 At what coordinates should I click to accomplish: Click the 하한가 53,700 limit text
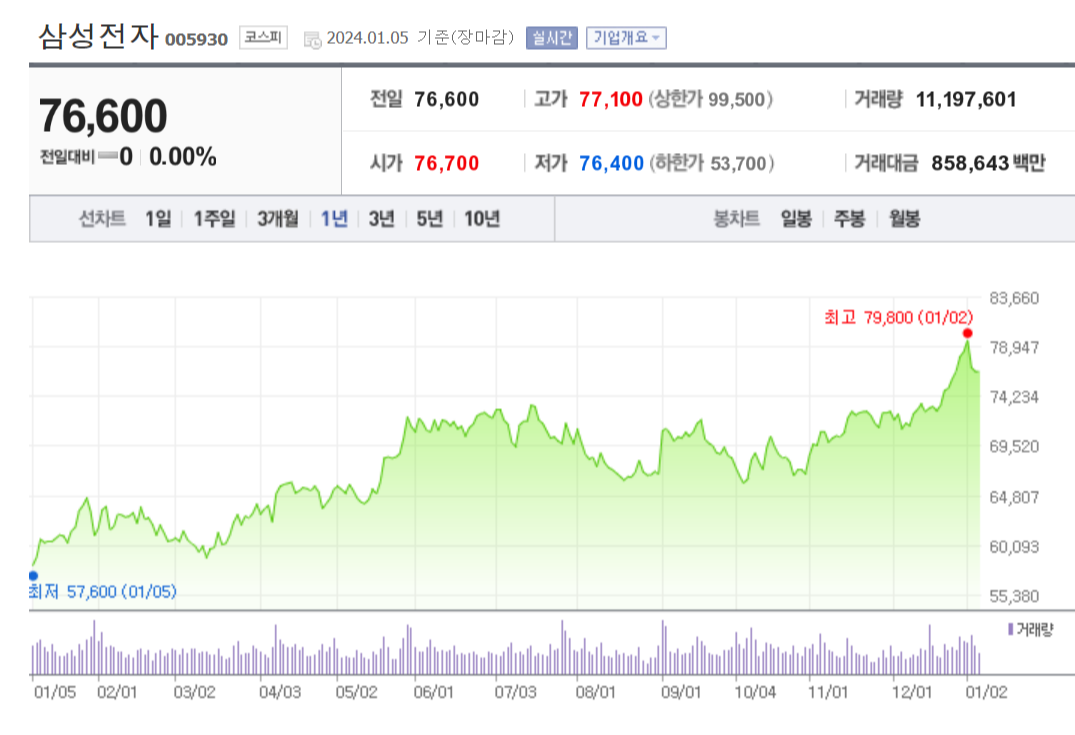(712, 163)
